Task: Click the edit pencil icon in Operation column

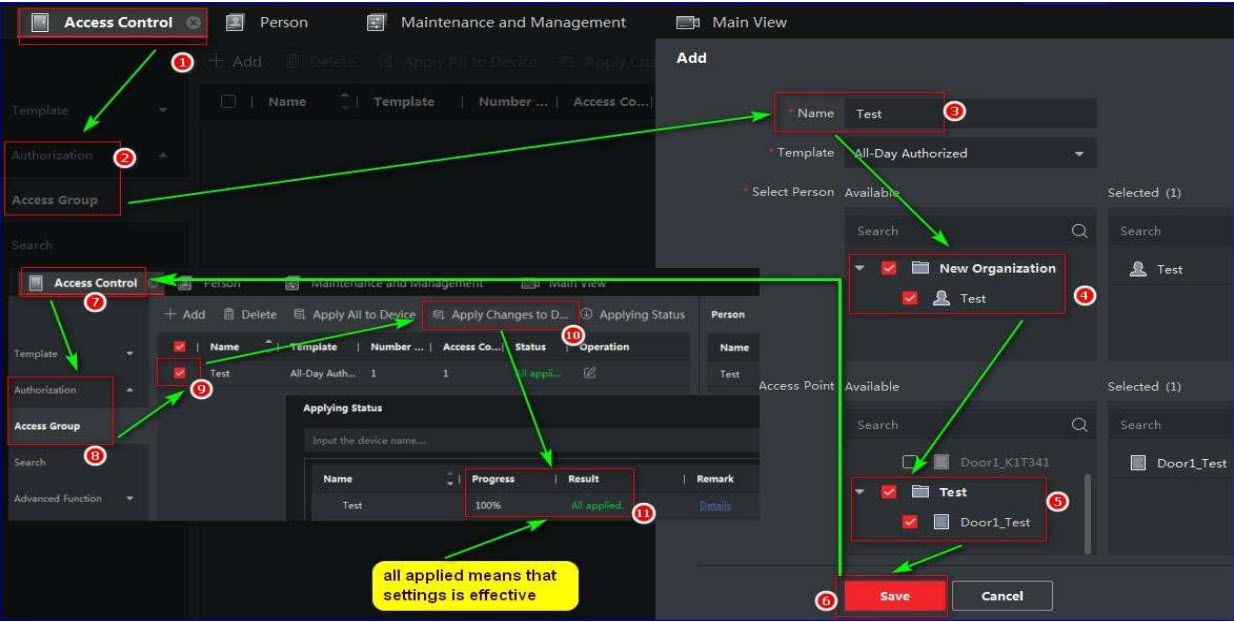Action: (589, 373)
